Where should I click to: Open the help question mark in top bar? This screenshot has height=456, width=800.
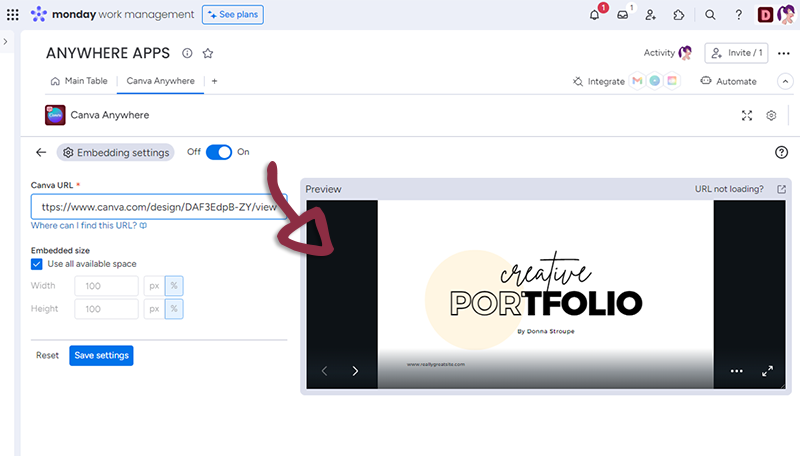click(738, 15)
